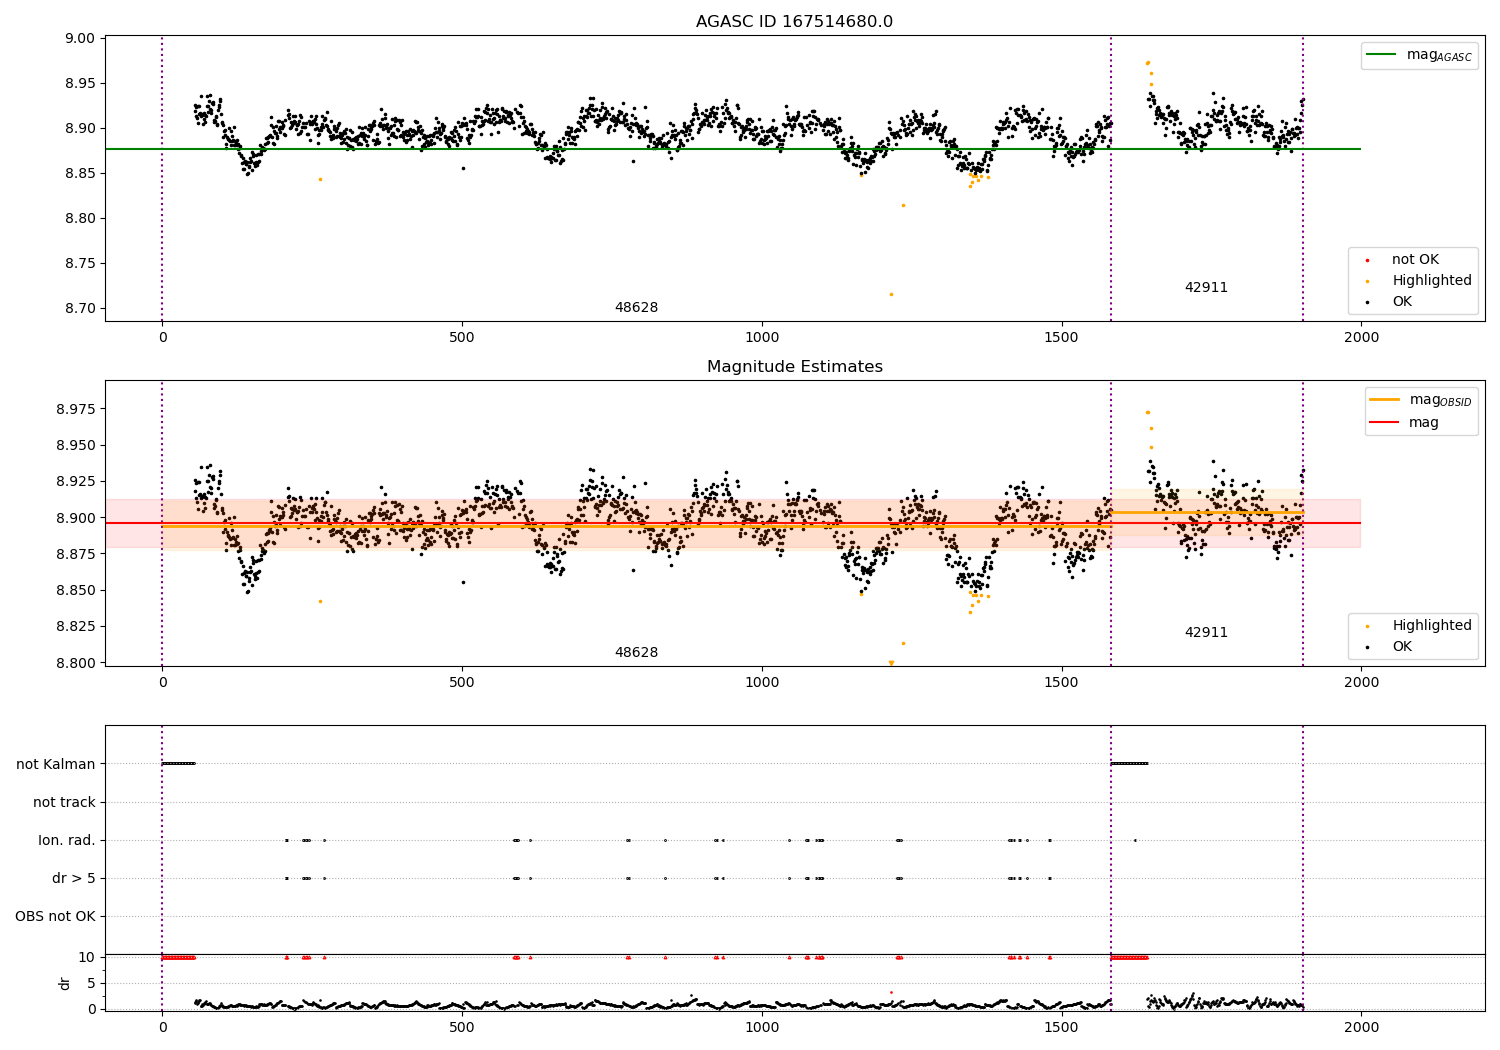Click the "not track" axis label
This screenshot has width=1500, height=1050.
click(64, 802)
